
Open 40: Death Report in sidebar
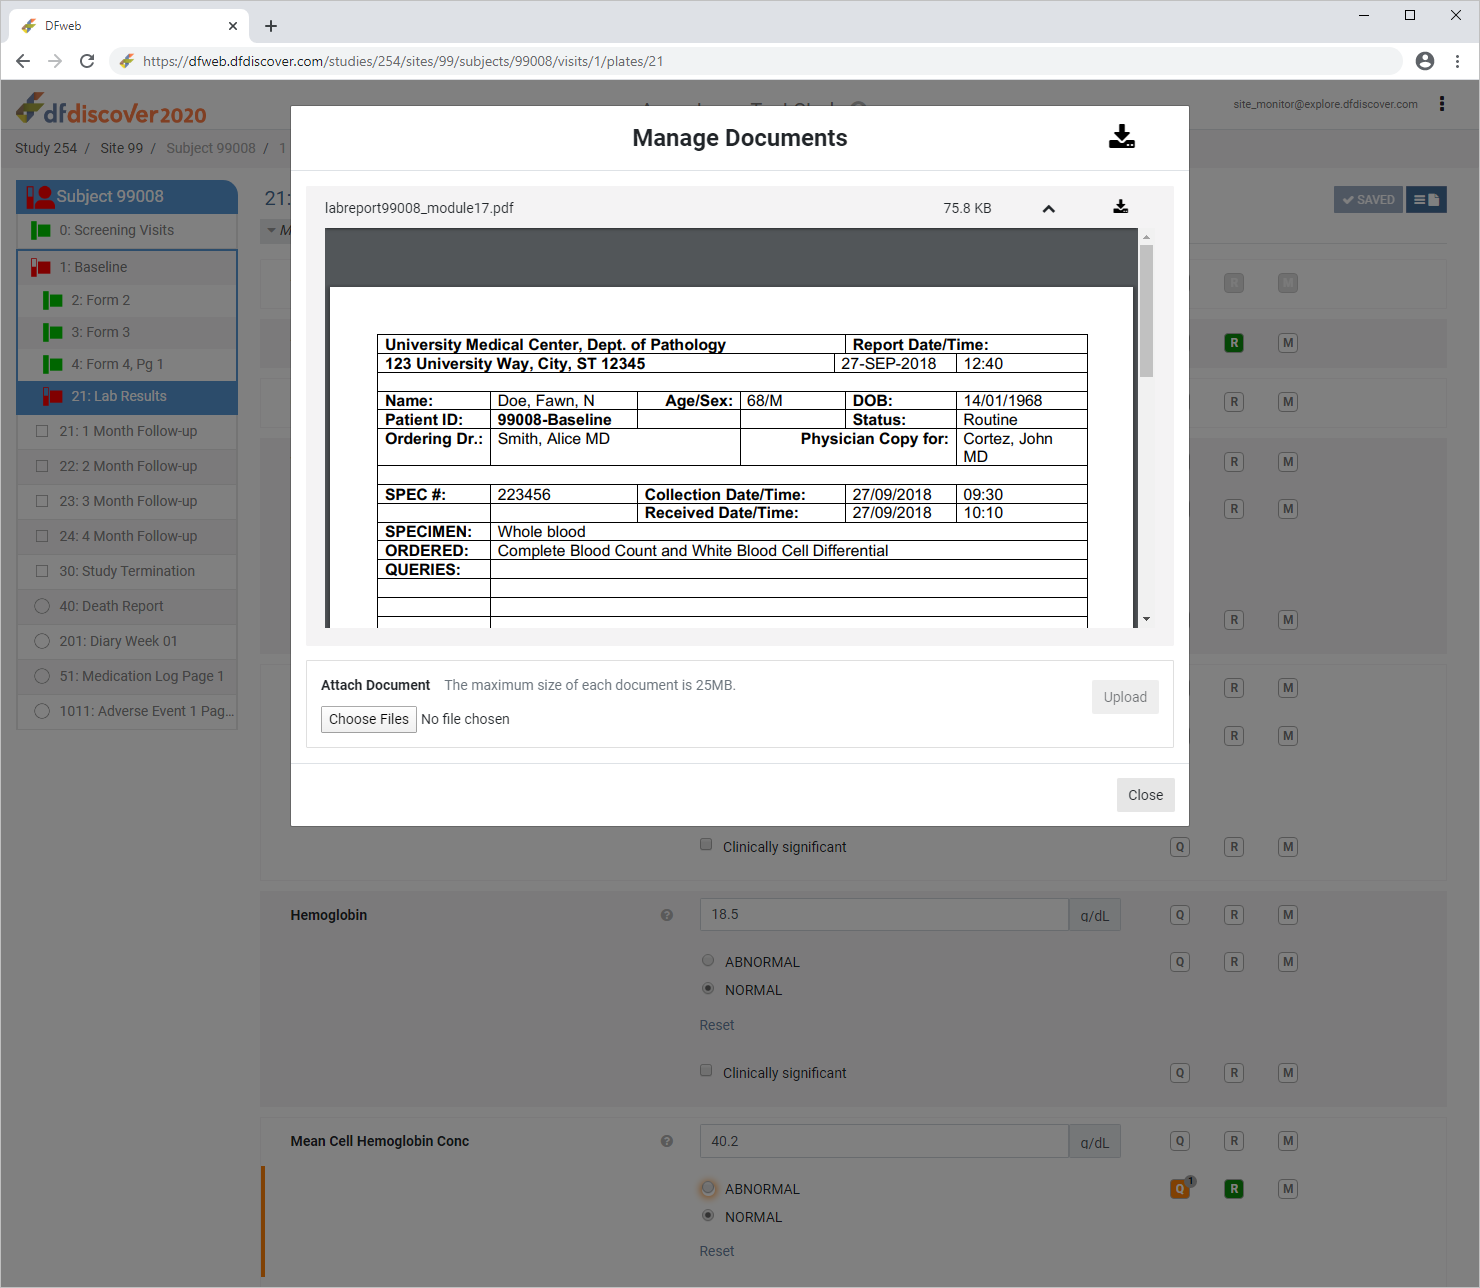click(111, 606)
